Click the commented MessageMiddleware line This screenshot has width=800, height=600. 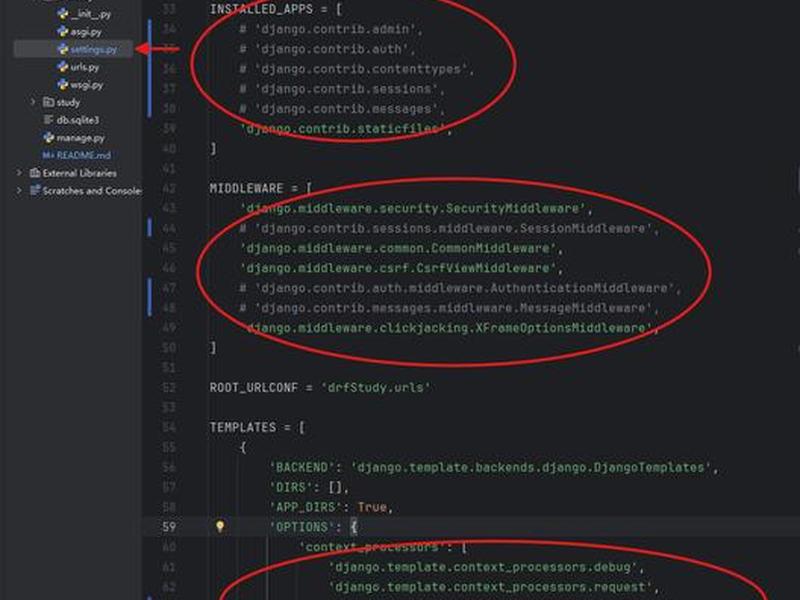click(x=449, y=308)
